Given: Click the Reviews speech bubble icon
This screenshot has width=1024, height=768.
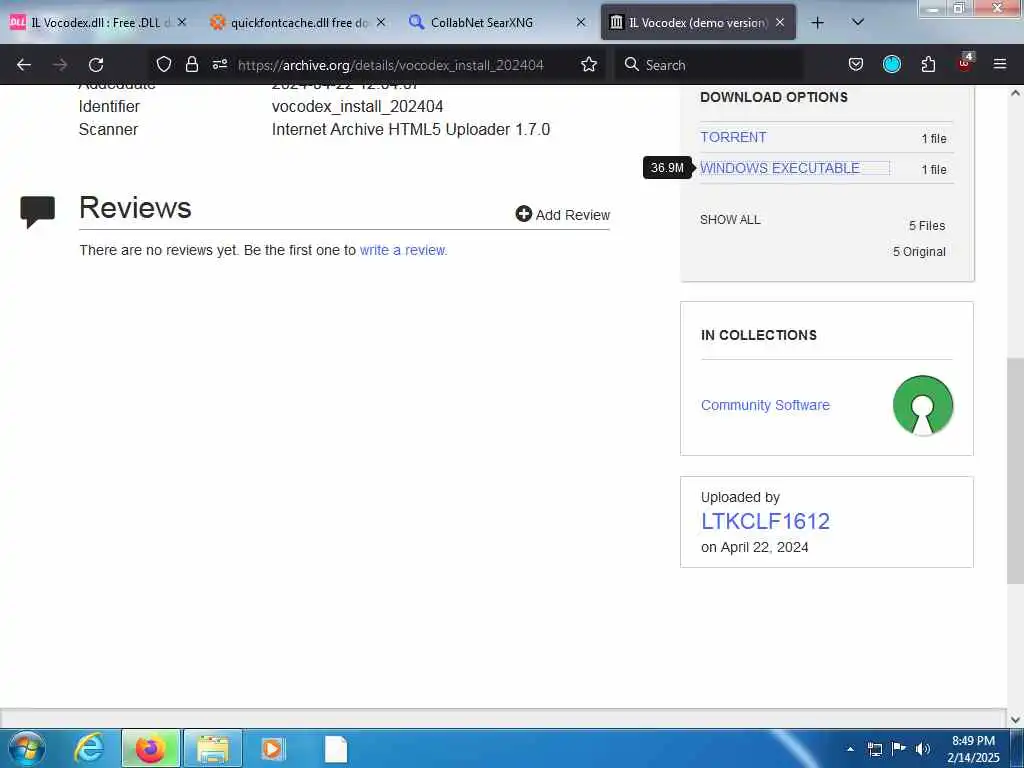Looking at the screenshot, I should click(x=37, y=212).
